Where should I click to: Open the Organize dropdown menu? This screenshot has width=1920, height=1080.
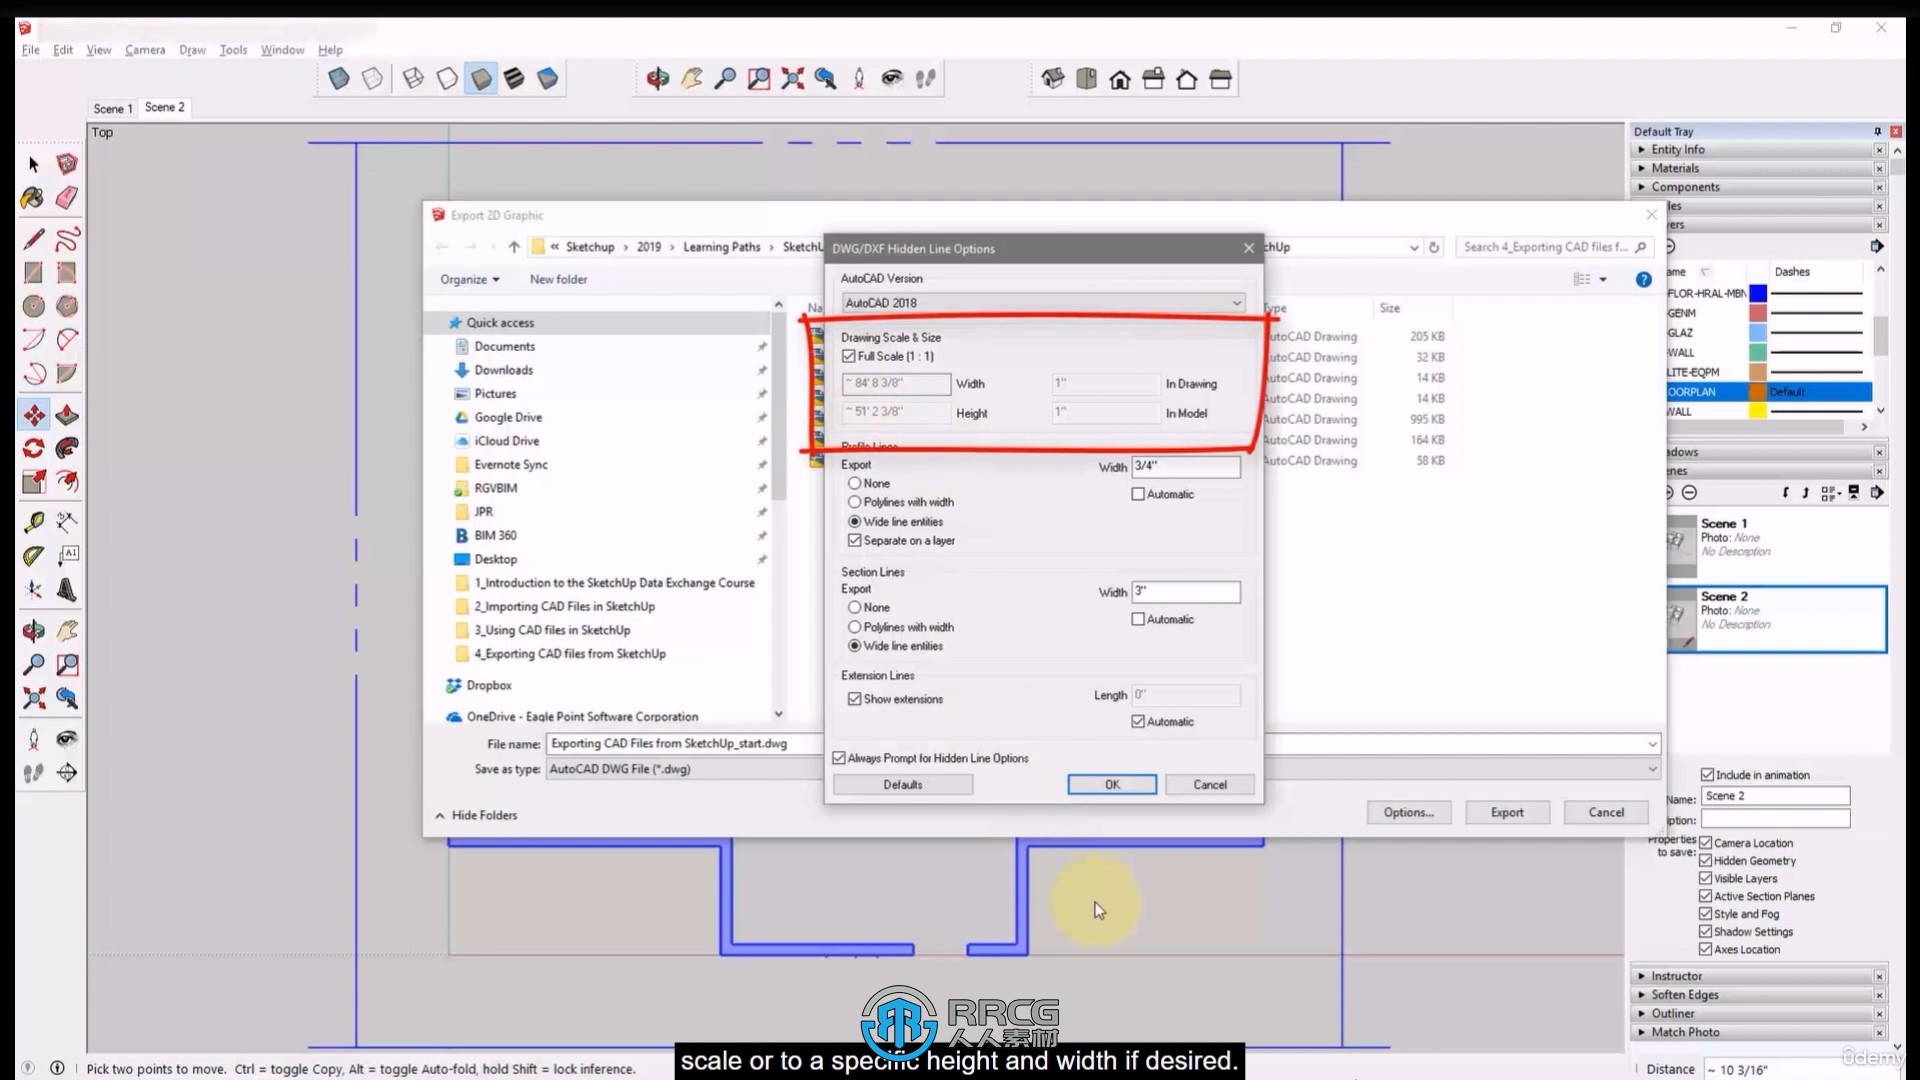469,280
